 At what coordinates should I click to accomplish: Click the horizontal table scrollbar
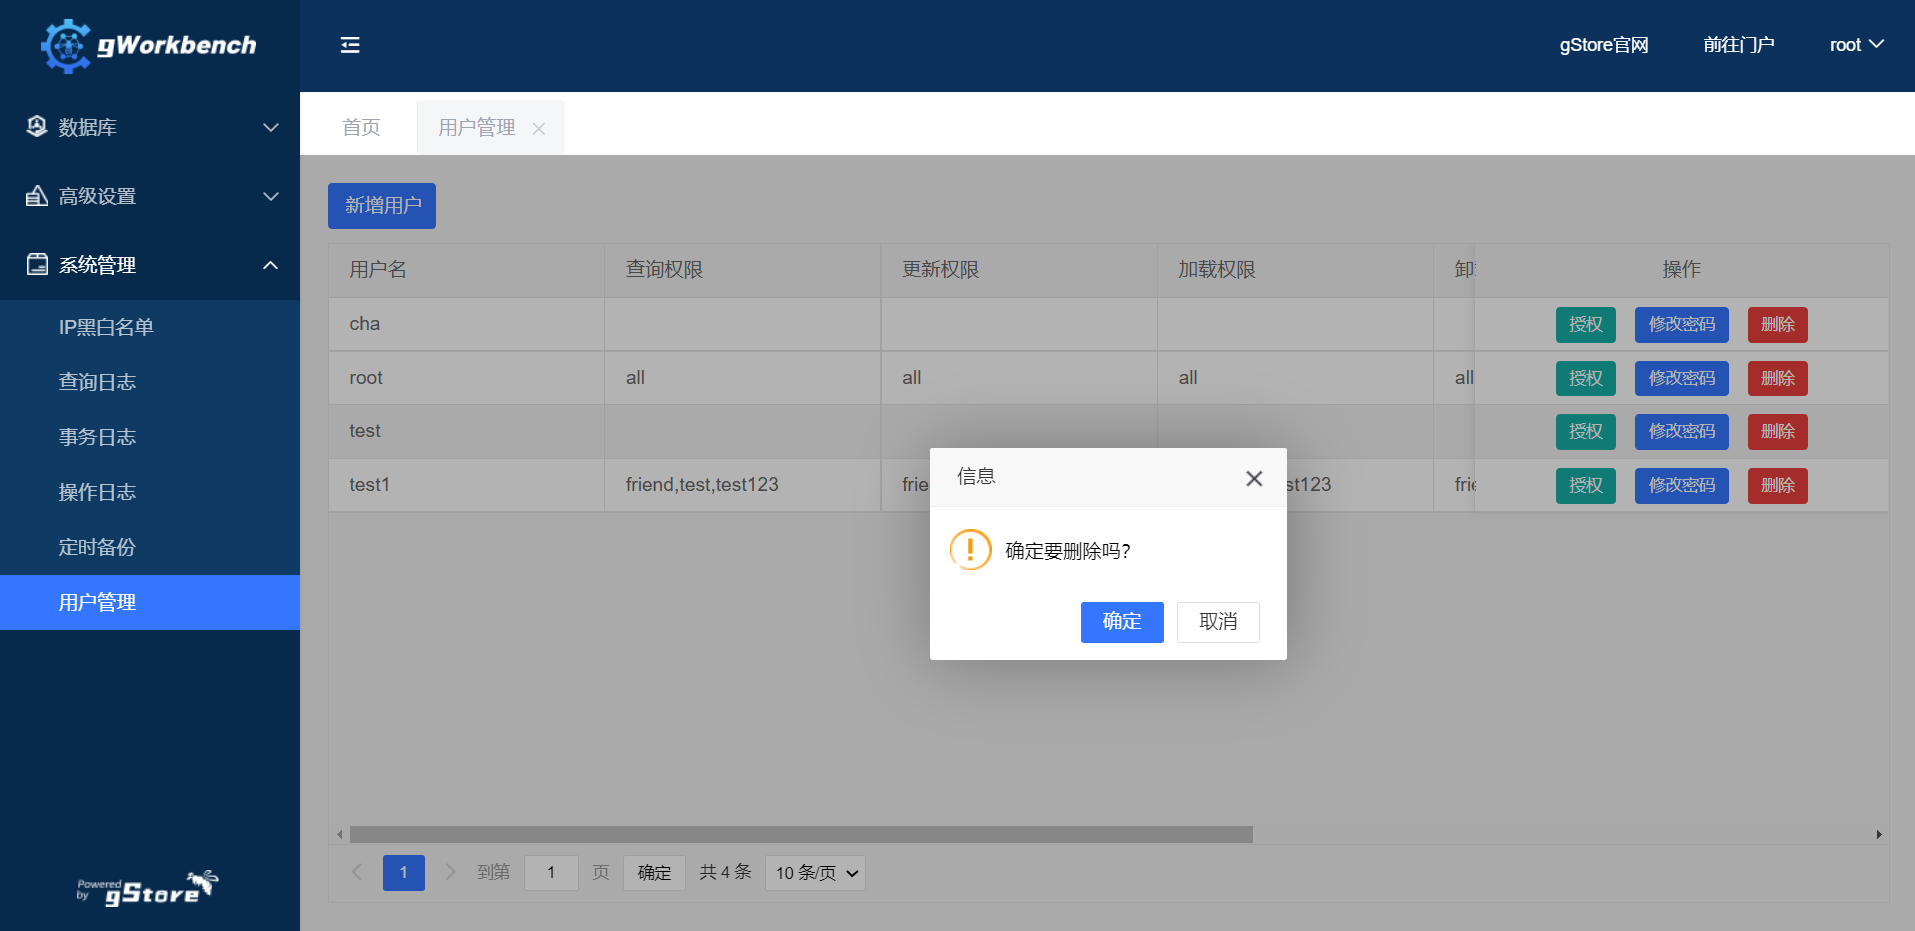801,834
